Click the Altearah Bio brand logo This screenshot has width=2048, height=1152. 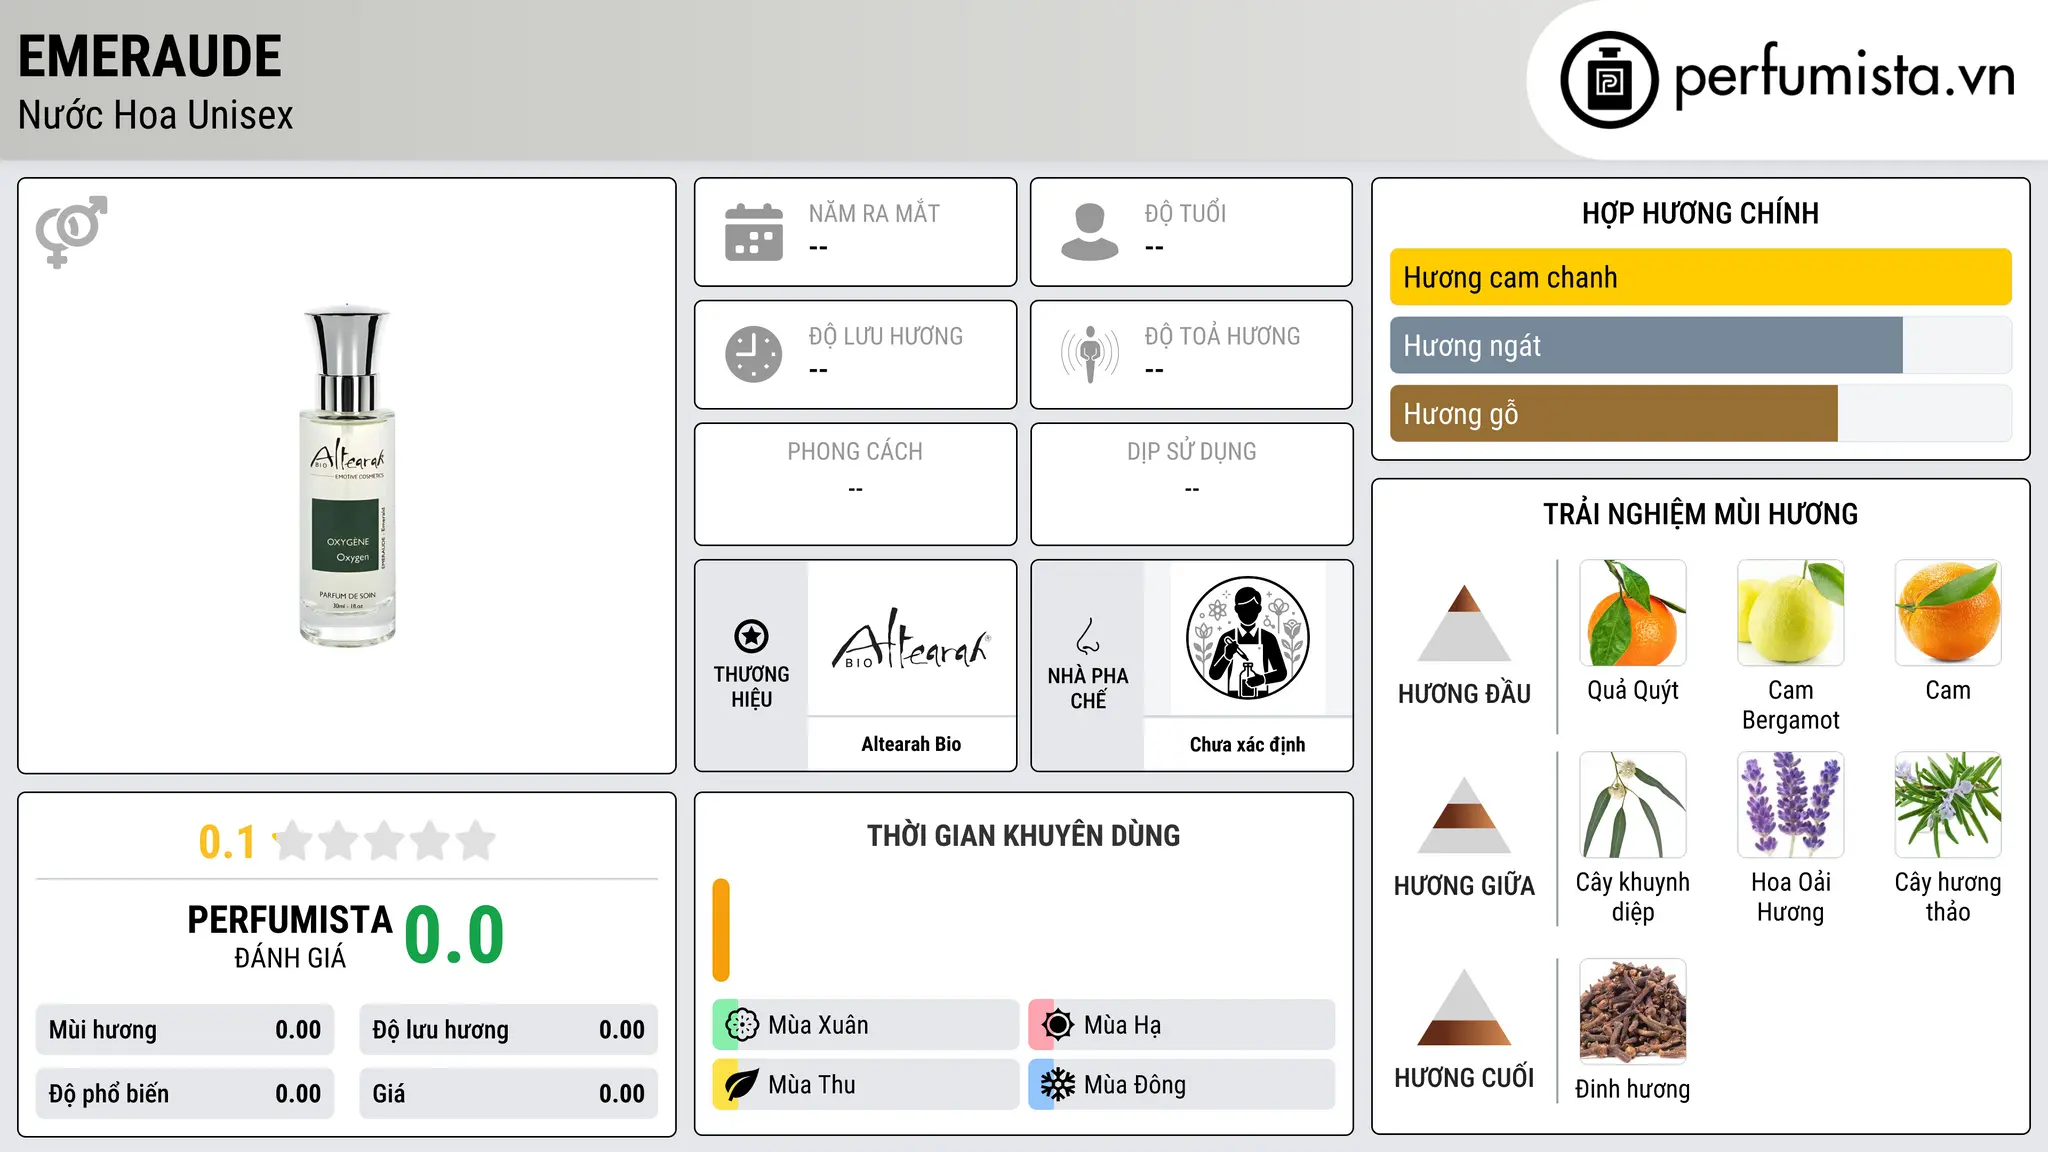tap(911, 638)
